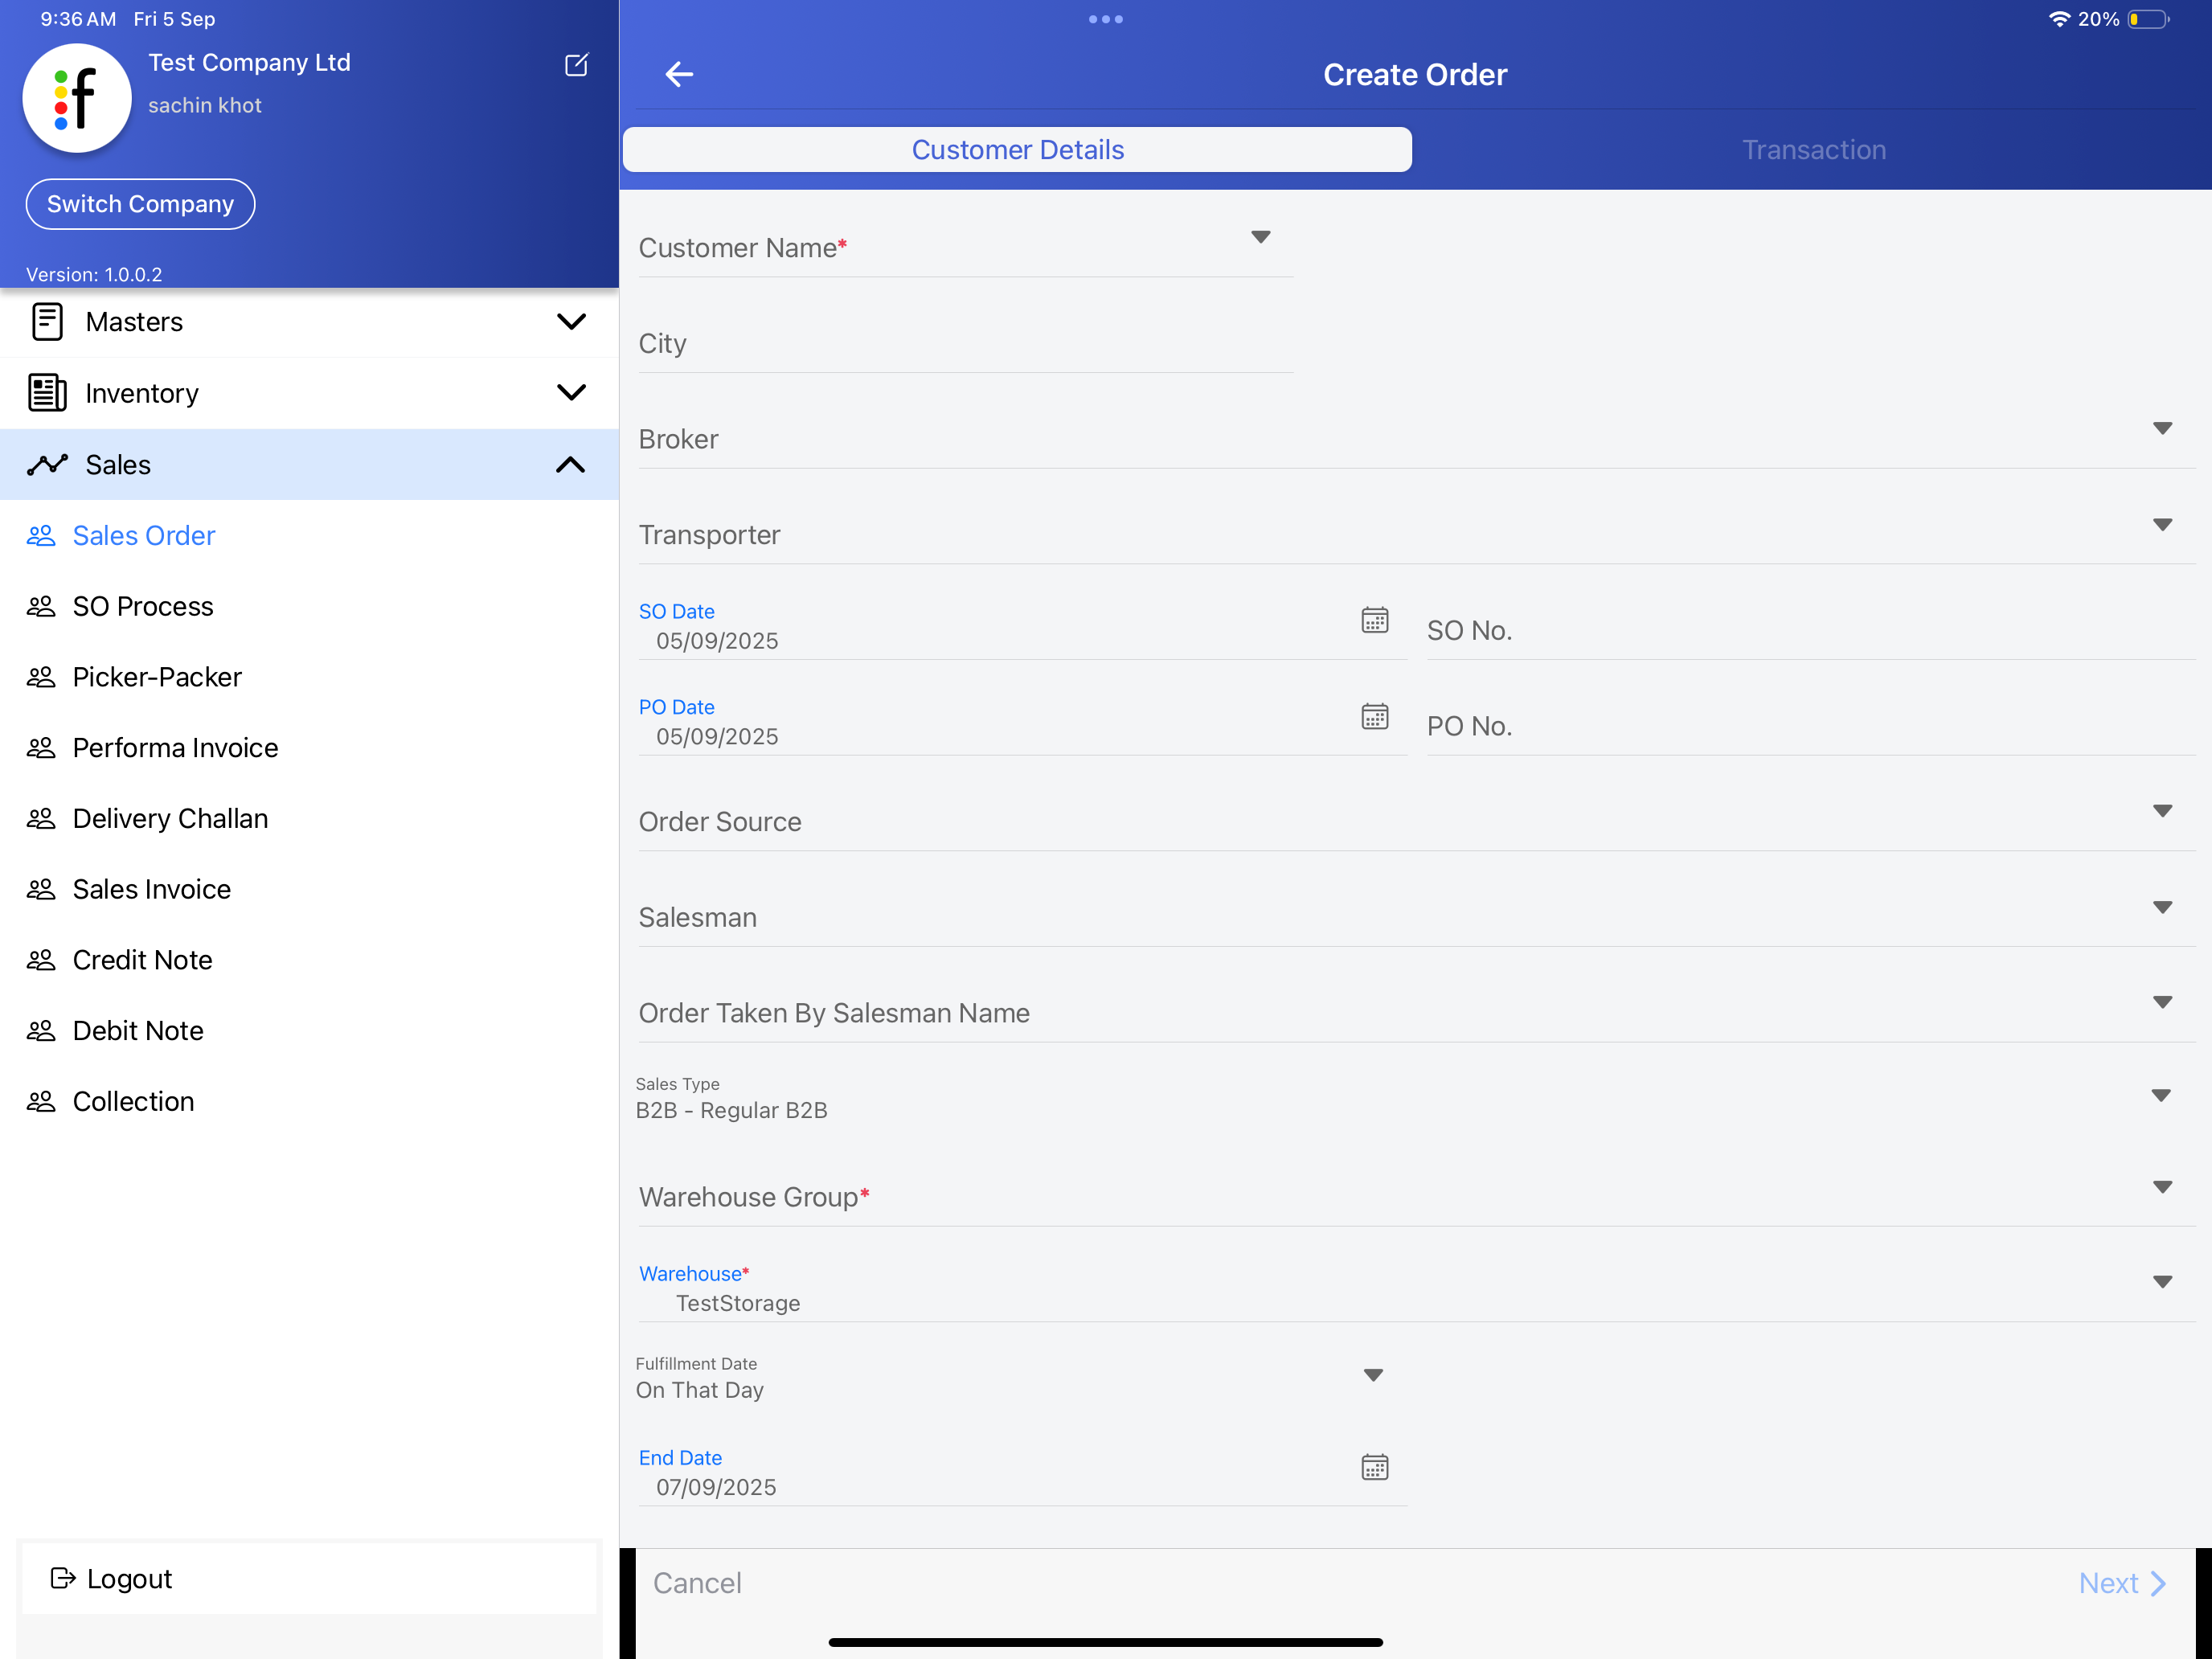The image size is (2212, 1659).
Task: Click the sachin khot username text
Action: coord(205,105)
